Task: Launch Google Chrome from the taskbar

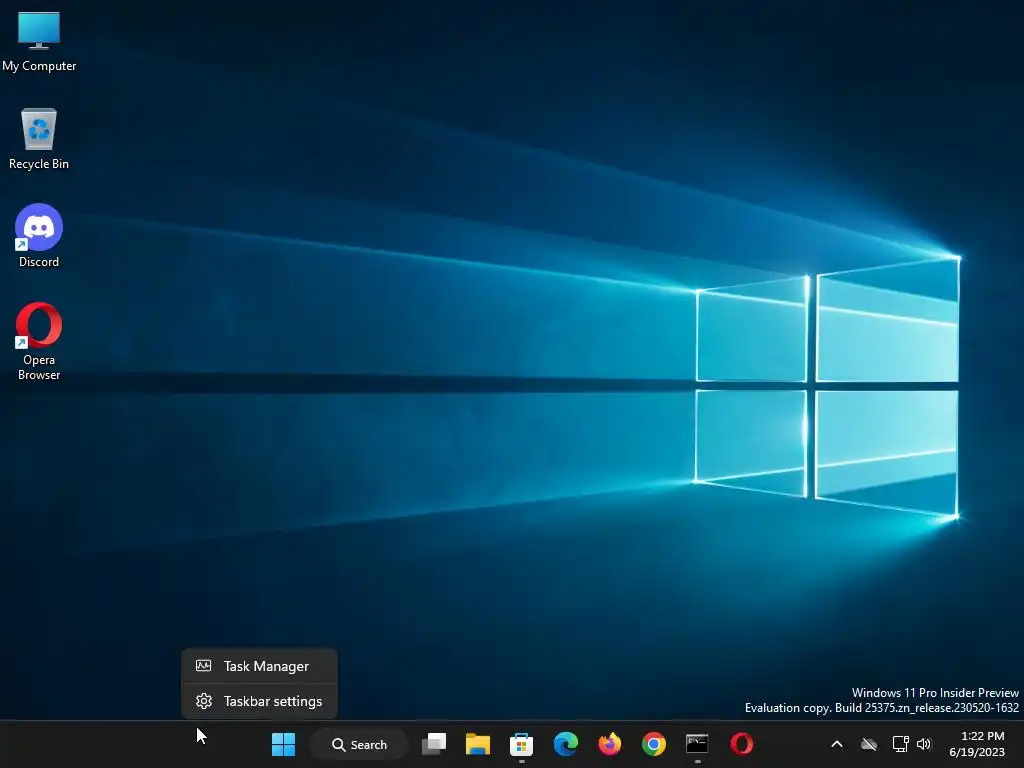Action: [654, 744]
